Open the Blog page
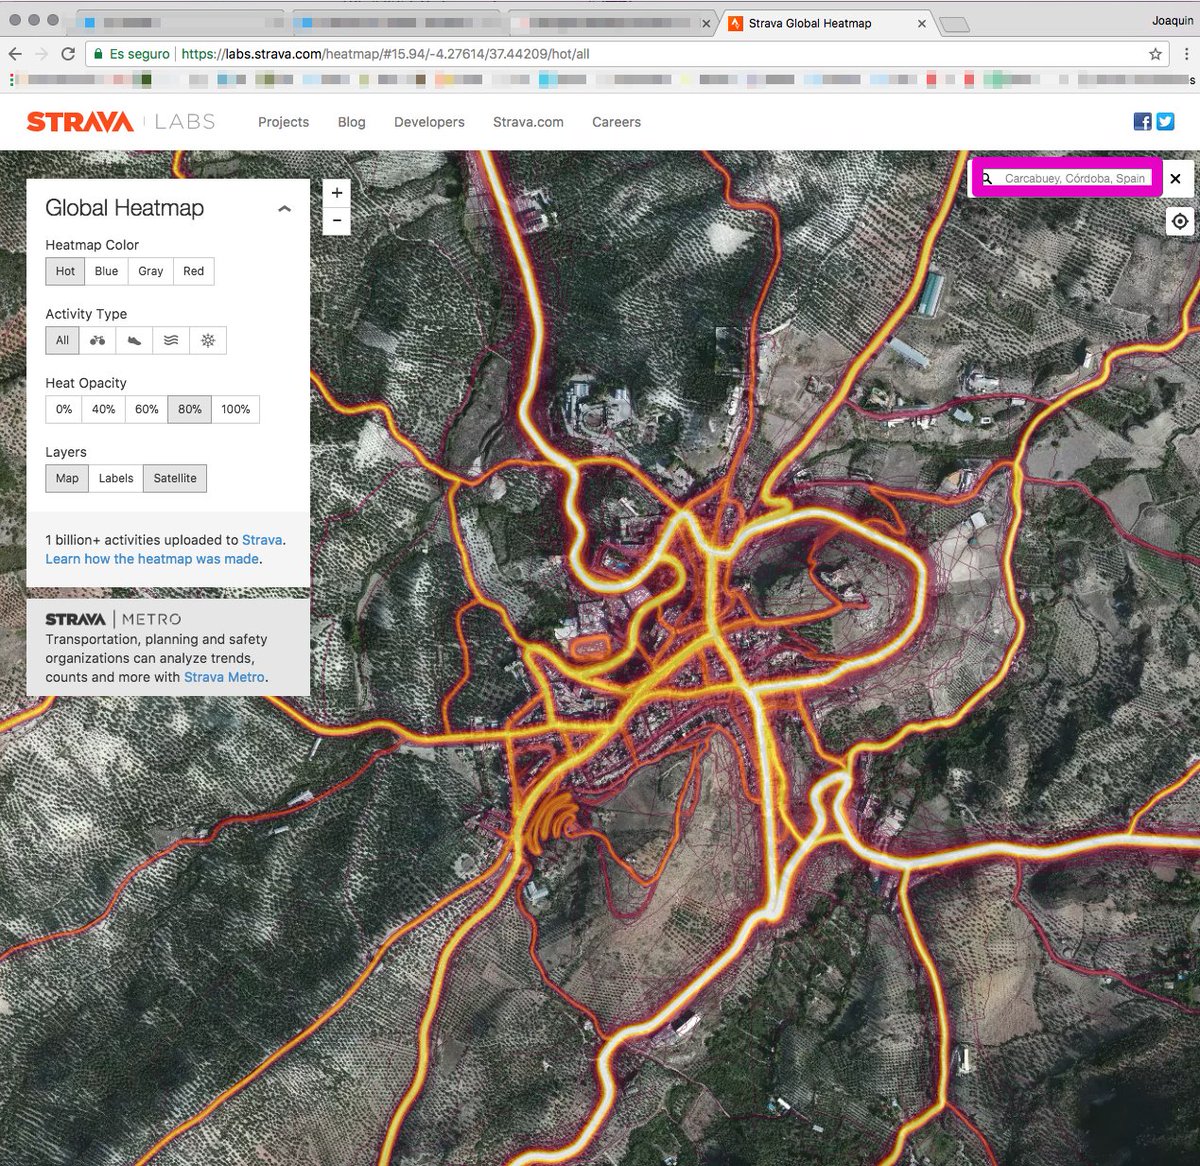 pos(351,122)
